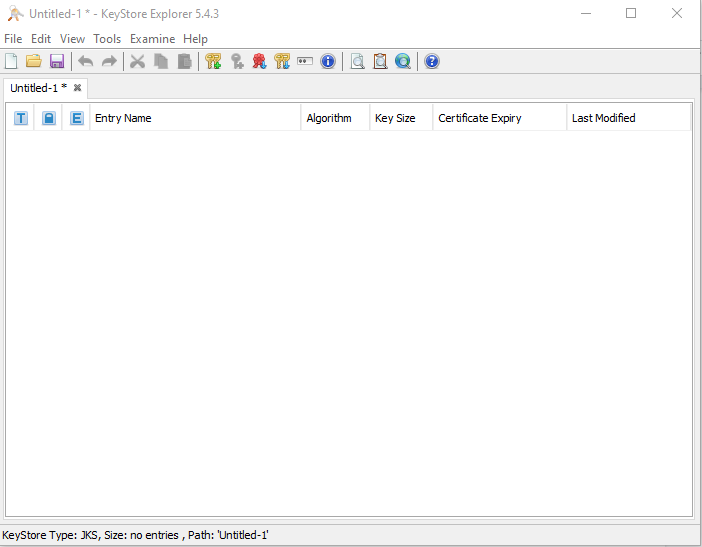Examine Clipboard toolbar icon

380,61
